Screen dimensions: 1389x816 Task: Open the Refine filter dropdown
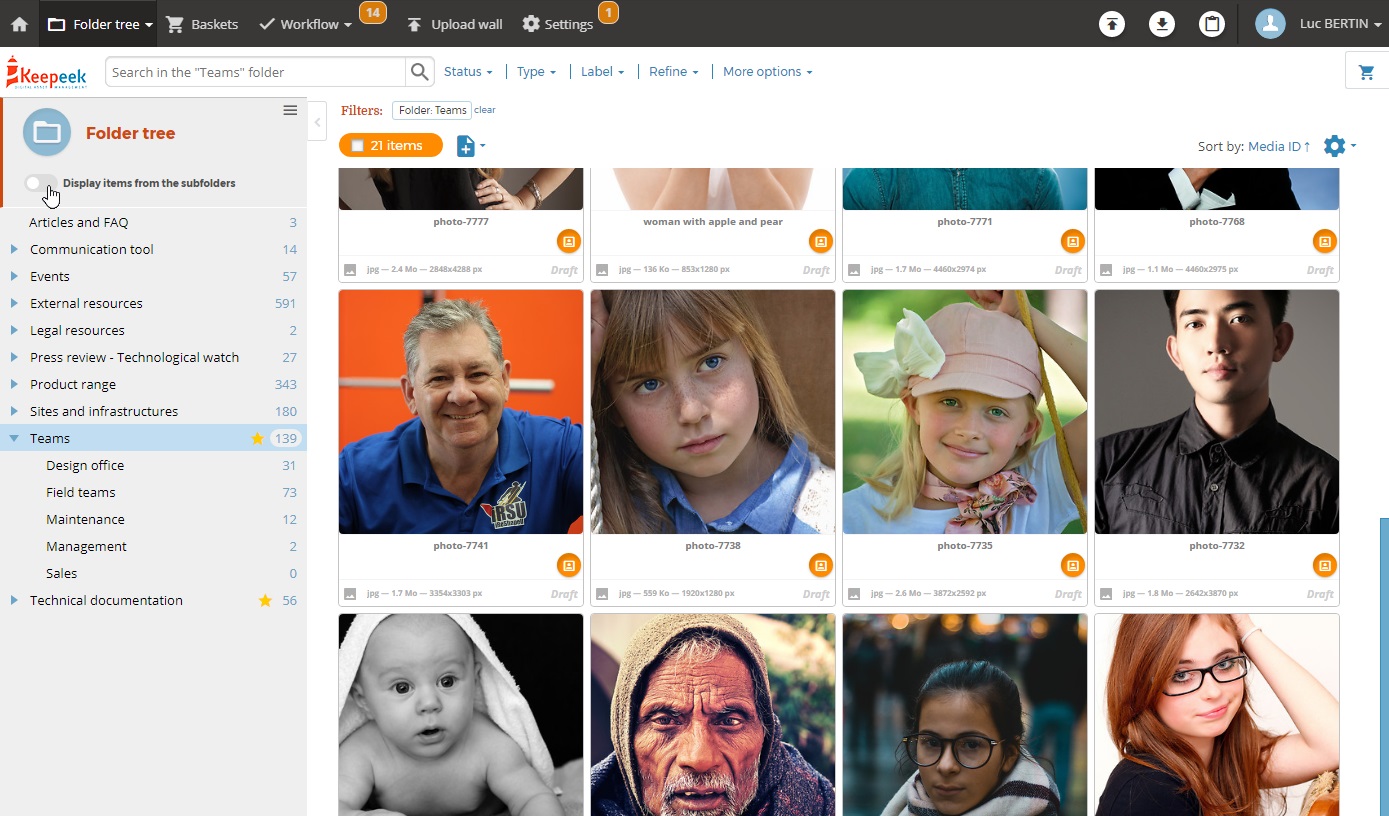[x=673, y=72]
